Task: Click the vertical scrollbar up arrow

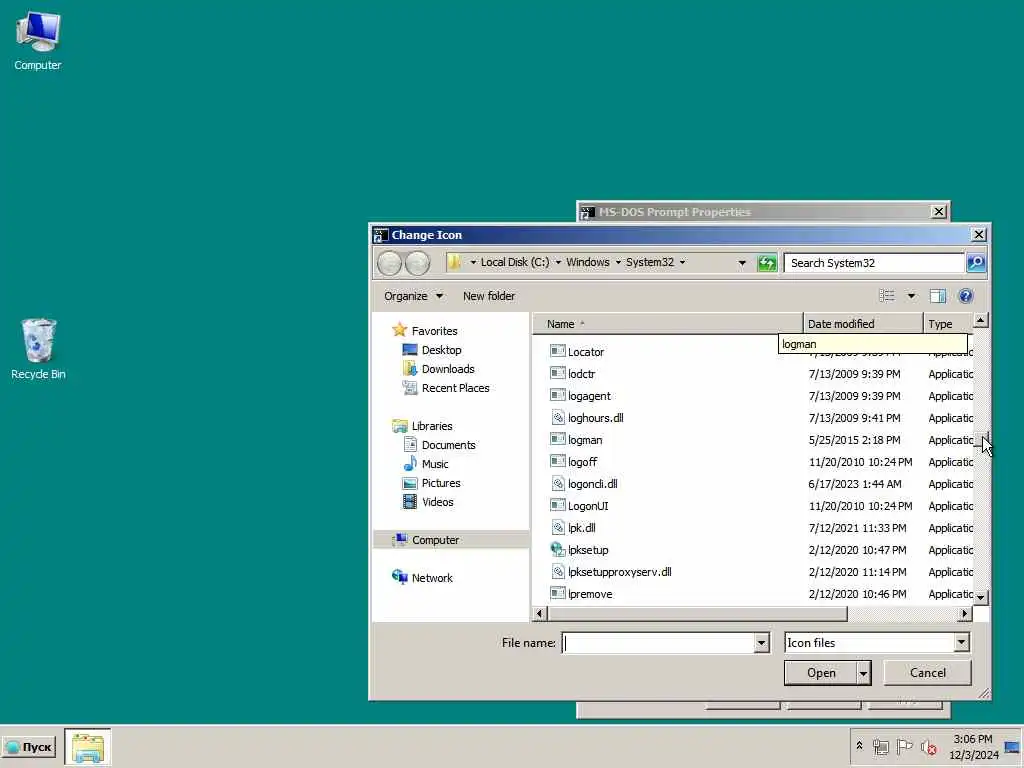Action: click(x=980, y=321)
